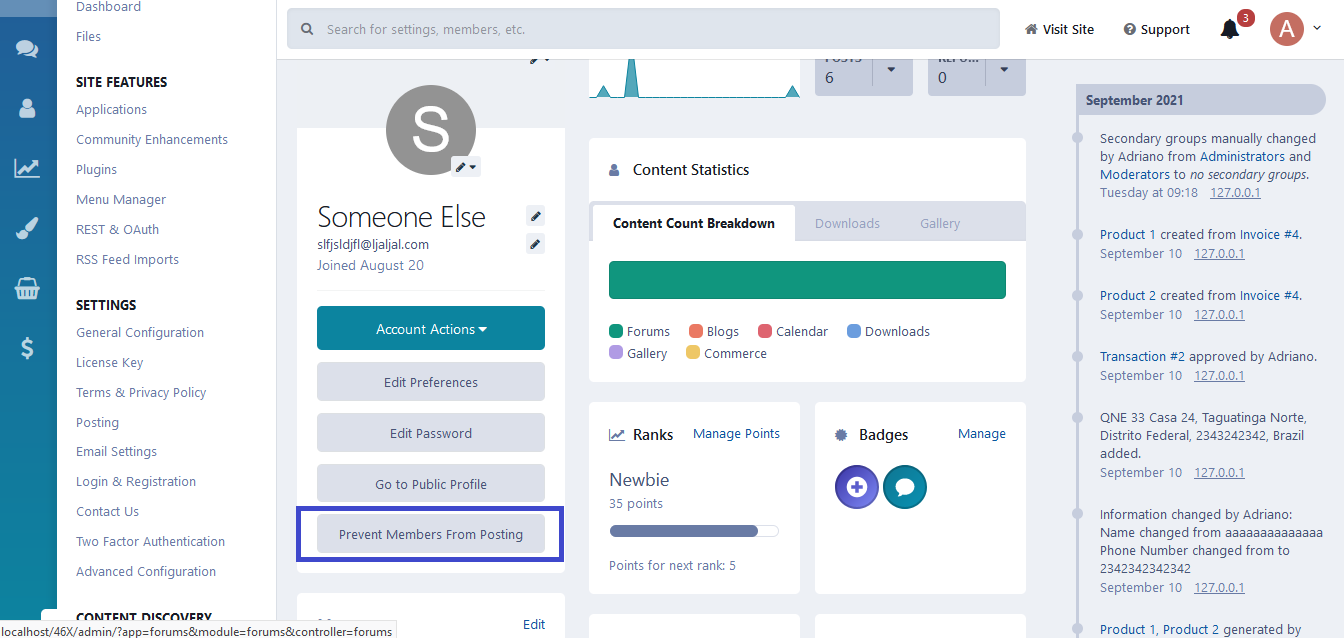Open the notifications bell icon
Screen dimensions: 1344x638
(x=1230, y=29)
